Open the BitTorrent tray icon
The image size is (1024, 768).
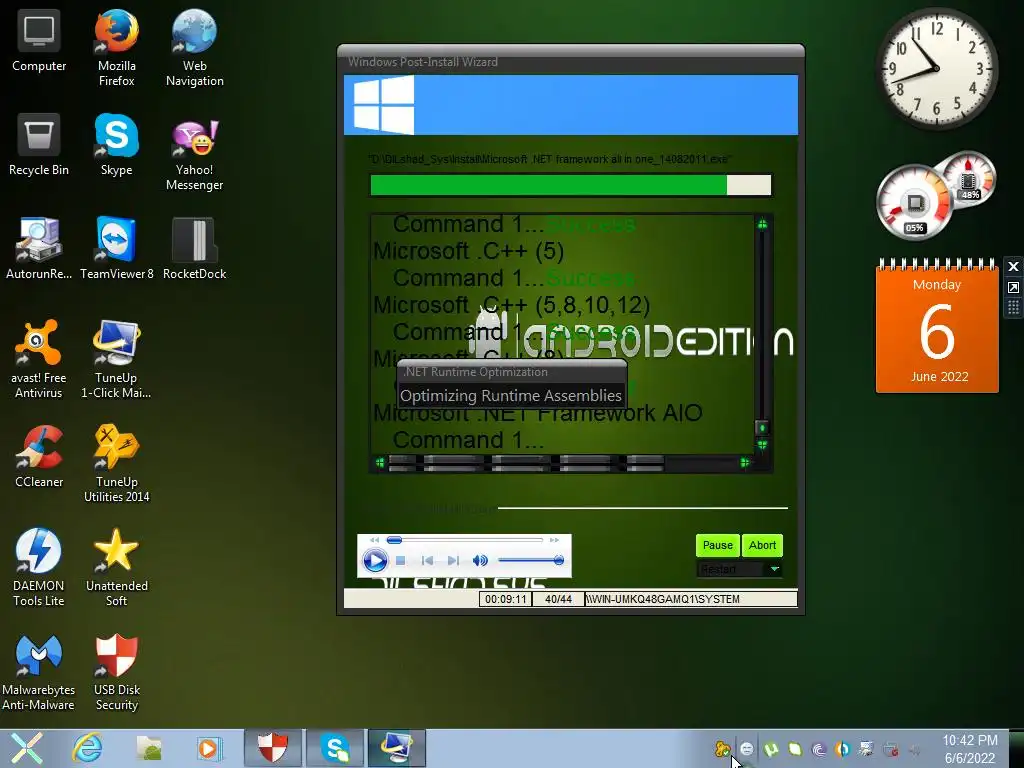(x=818, y=749)
